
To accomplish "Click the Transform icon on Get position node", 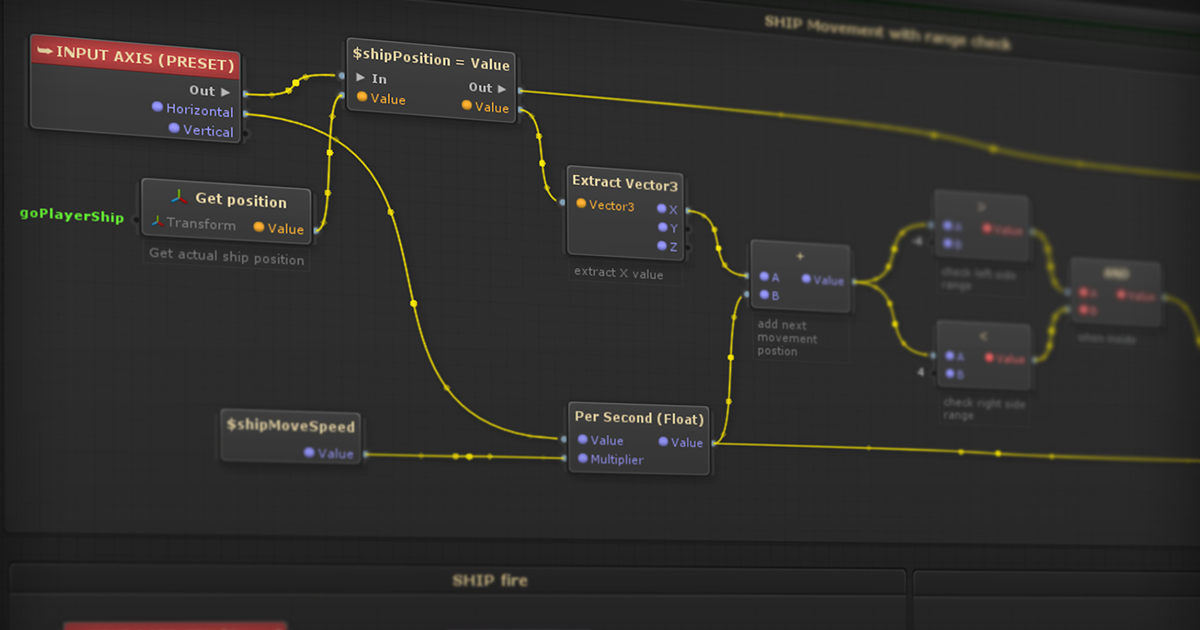I will pyautogui.click(x=157, y=224).
